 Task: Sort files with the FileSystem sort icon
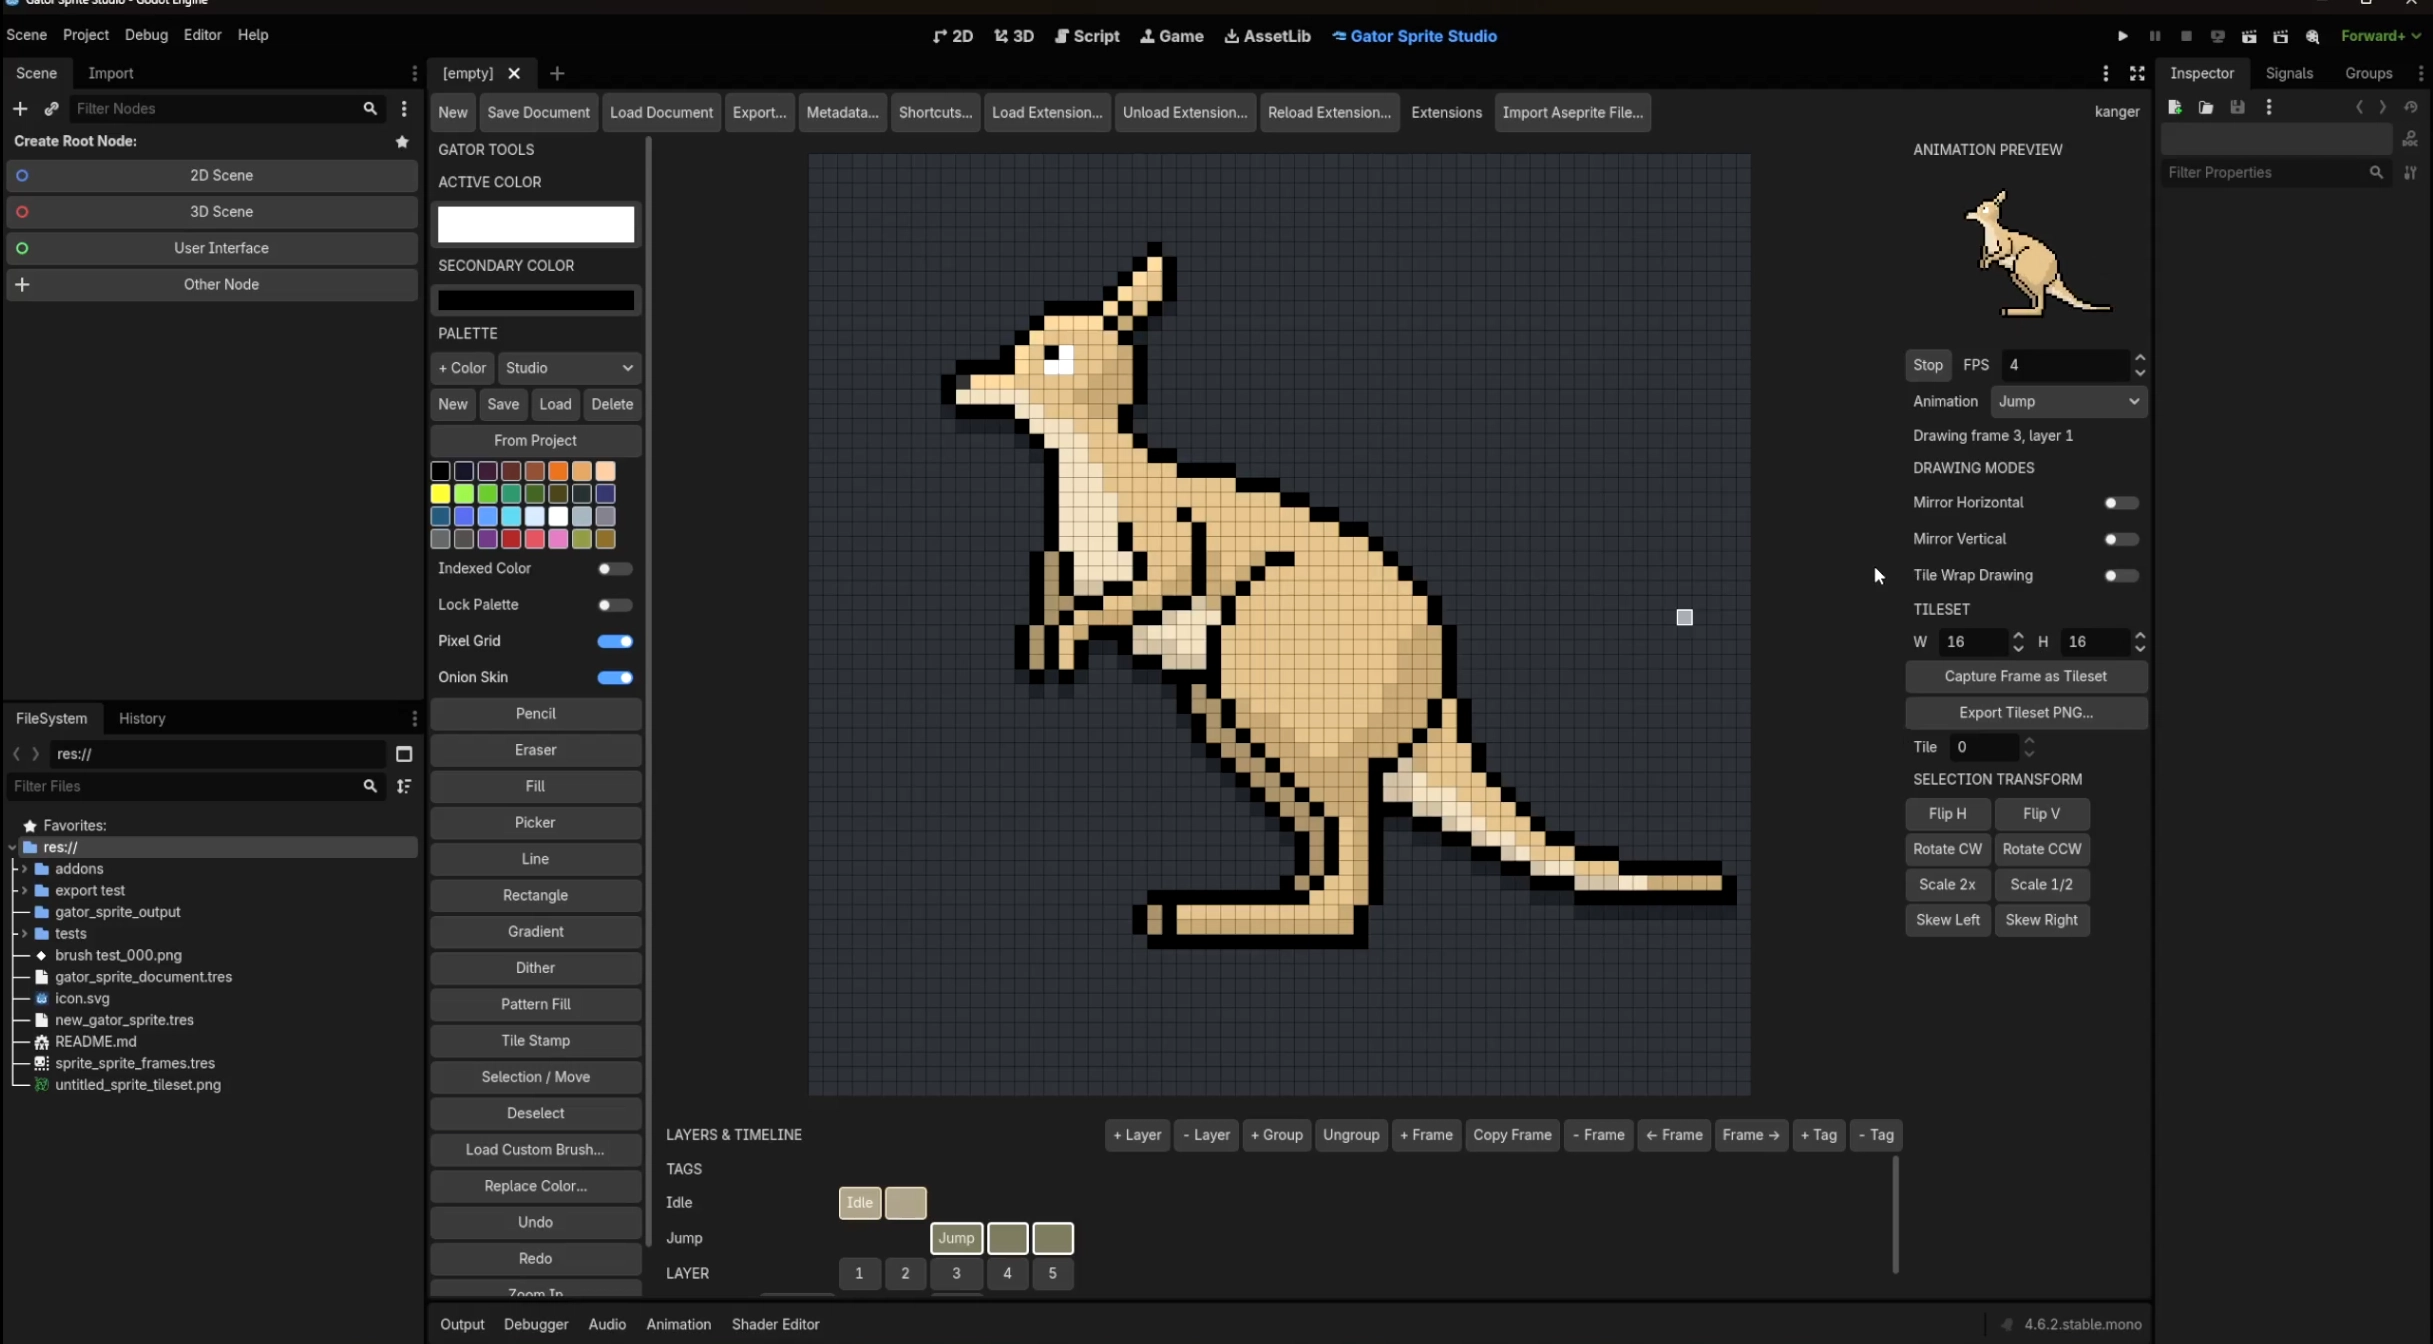pos(404,786)
